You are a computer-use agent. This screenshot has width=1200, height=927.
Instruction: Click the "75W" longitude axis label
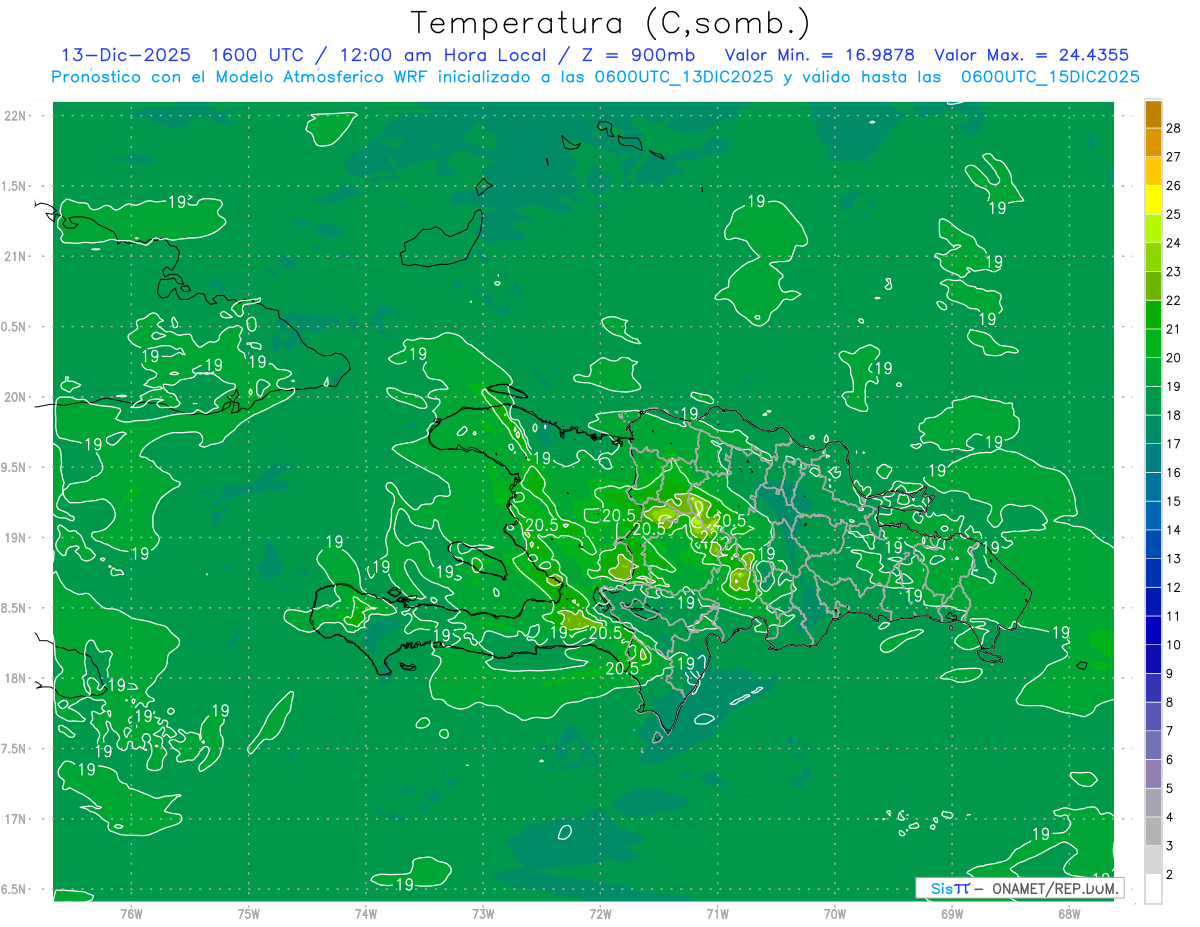point(249,913)
